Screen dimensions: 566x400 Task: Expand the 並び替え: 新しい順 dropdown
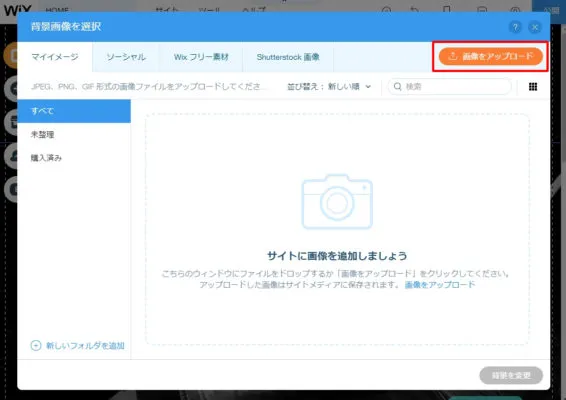(329, 87)
